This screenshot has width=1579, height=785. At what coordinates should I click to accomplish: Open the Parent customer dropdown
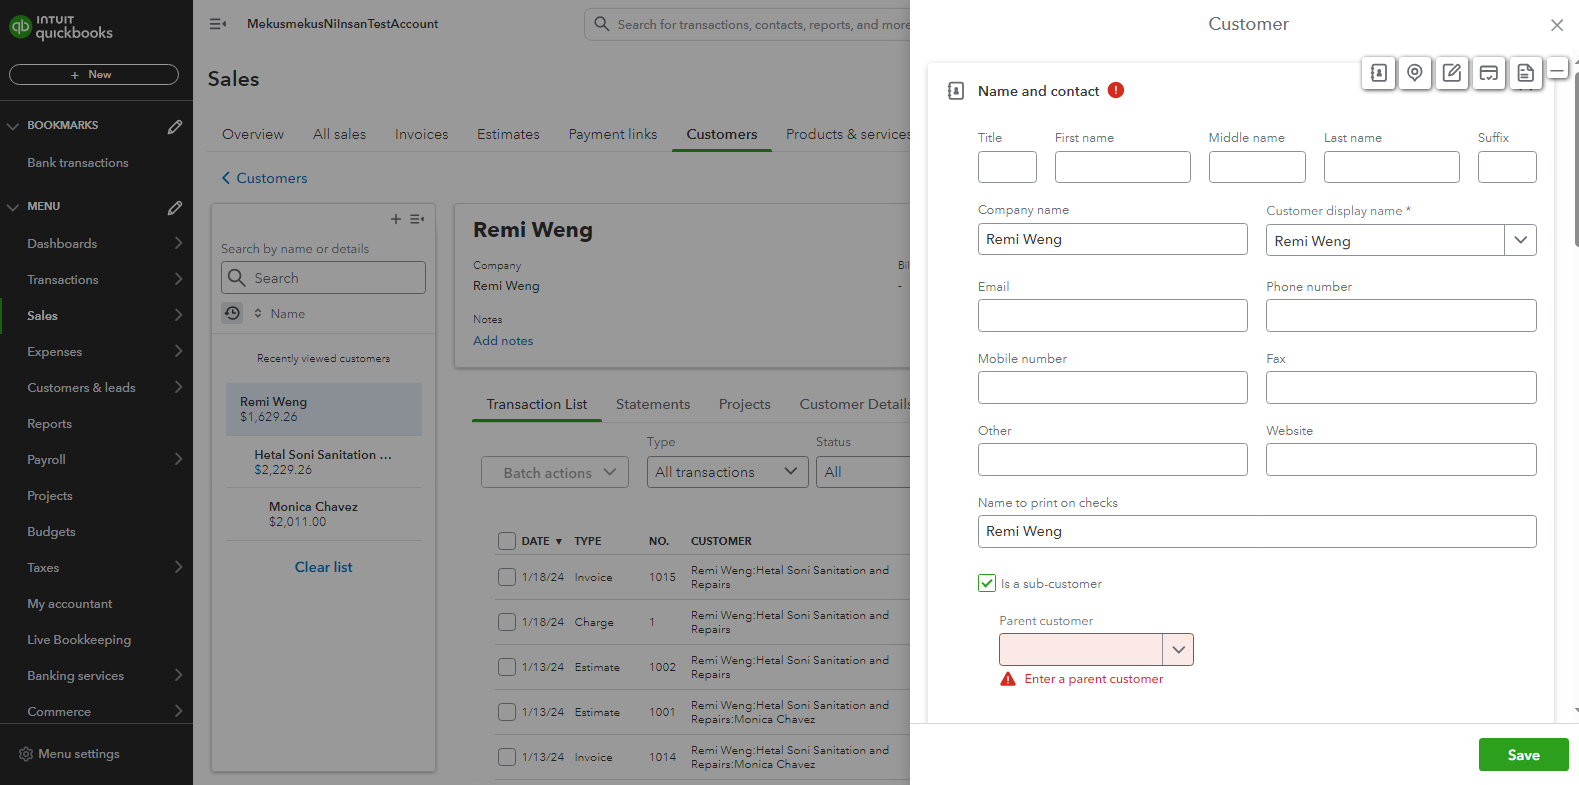(x=1178, y=650)
